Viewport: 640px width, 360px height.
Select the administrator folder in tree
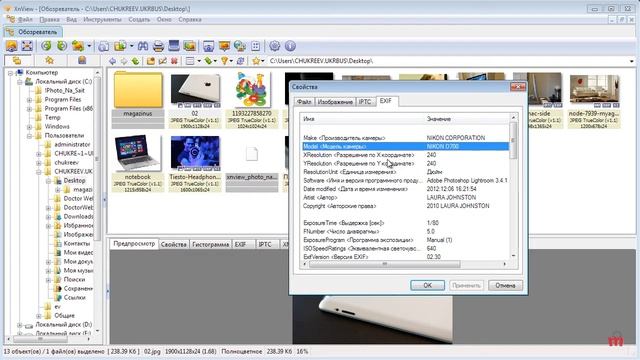(72, 144)
